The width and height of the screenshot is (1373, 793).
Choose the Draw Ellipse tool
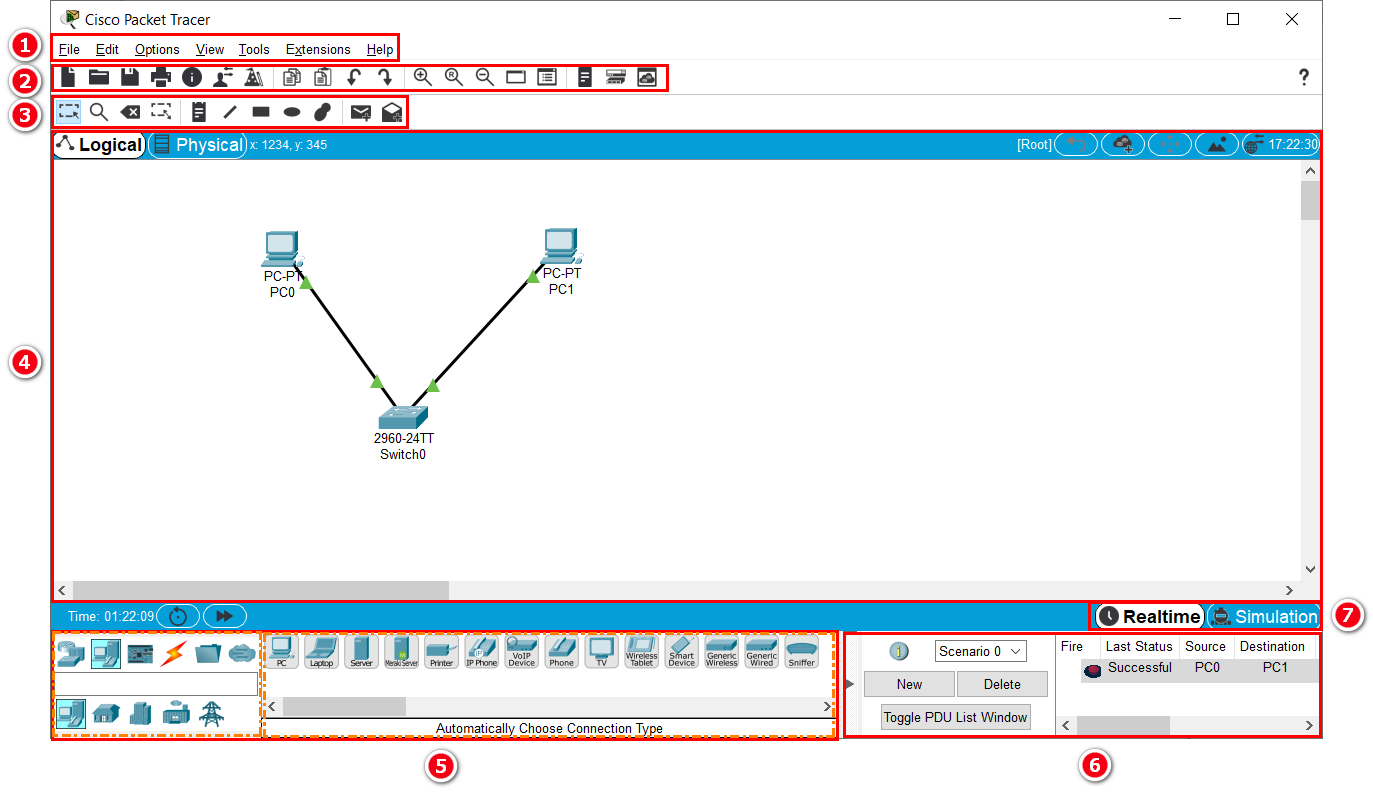(x=292, y=112)
